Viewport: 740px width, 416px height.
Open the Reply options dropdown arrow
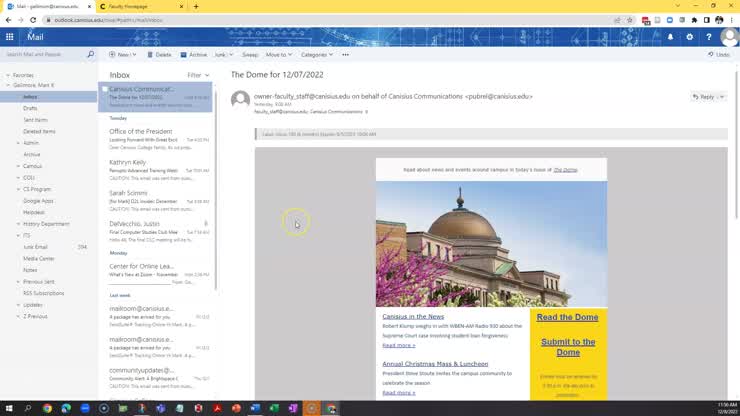point(722,97)
